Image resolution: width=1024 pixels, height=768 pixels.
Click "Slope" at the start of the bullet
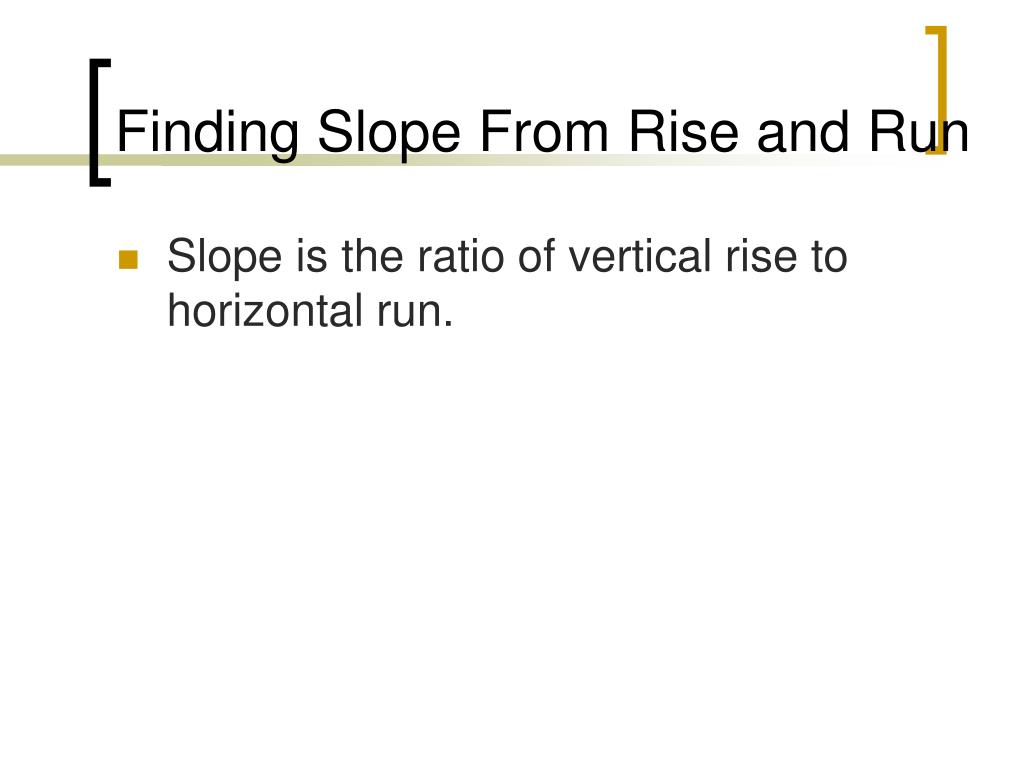click(225, 259)
